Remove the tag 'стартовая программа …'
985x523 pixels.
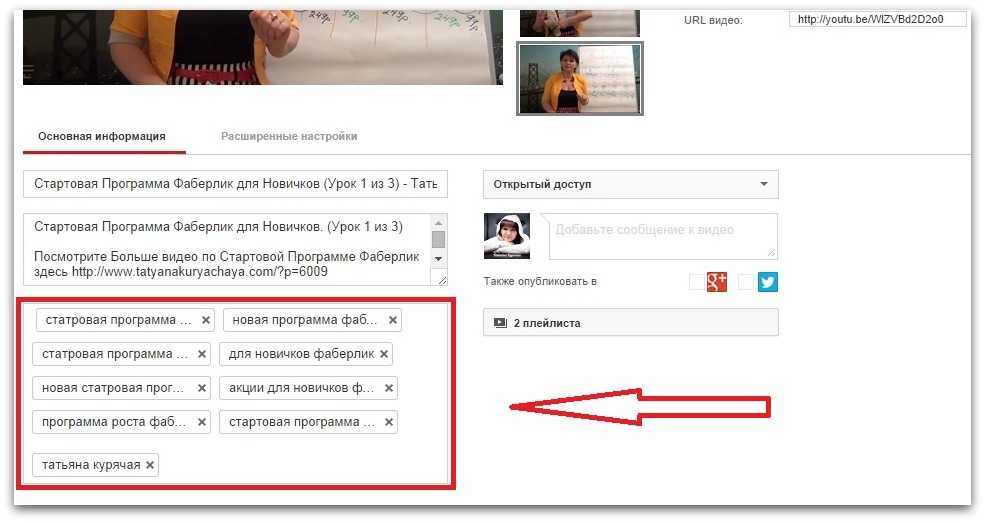(389, 422)
